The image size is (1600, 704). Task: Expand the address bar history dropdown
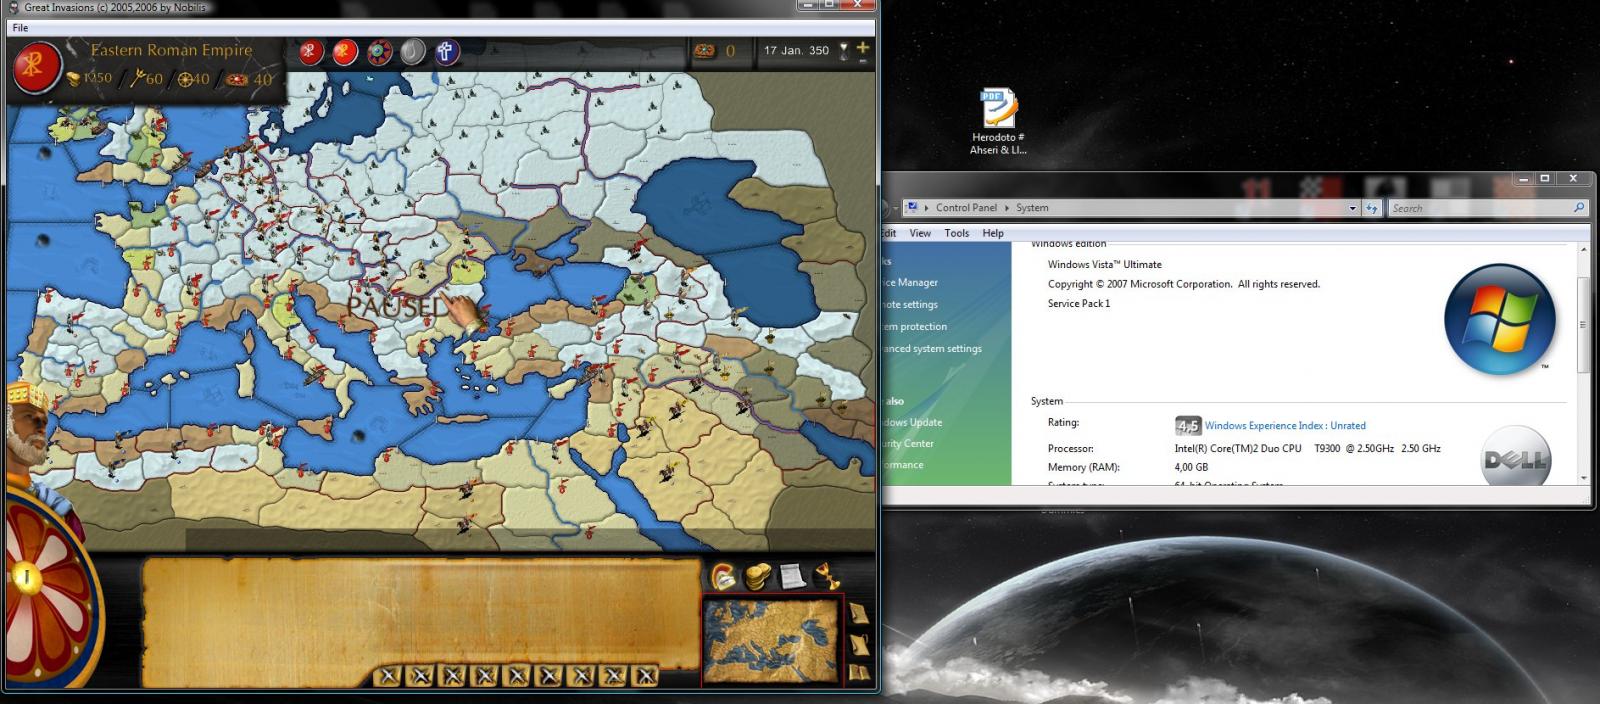1352,208
